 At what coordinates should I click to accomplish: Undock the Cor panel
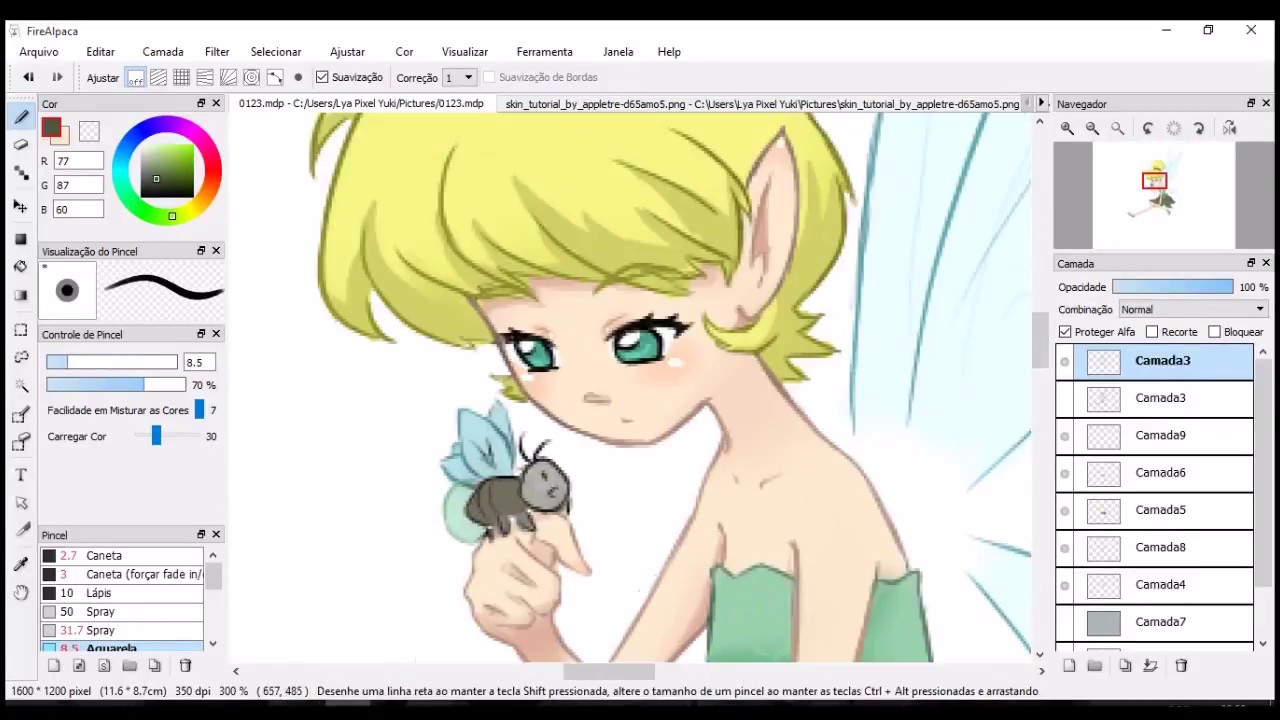pyautogui.click(x=201, y=103)
